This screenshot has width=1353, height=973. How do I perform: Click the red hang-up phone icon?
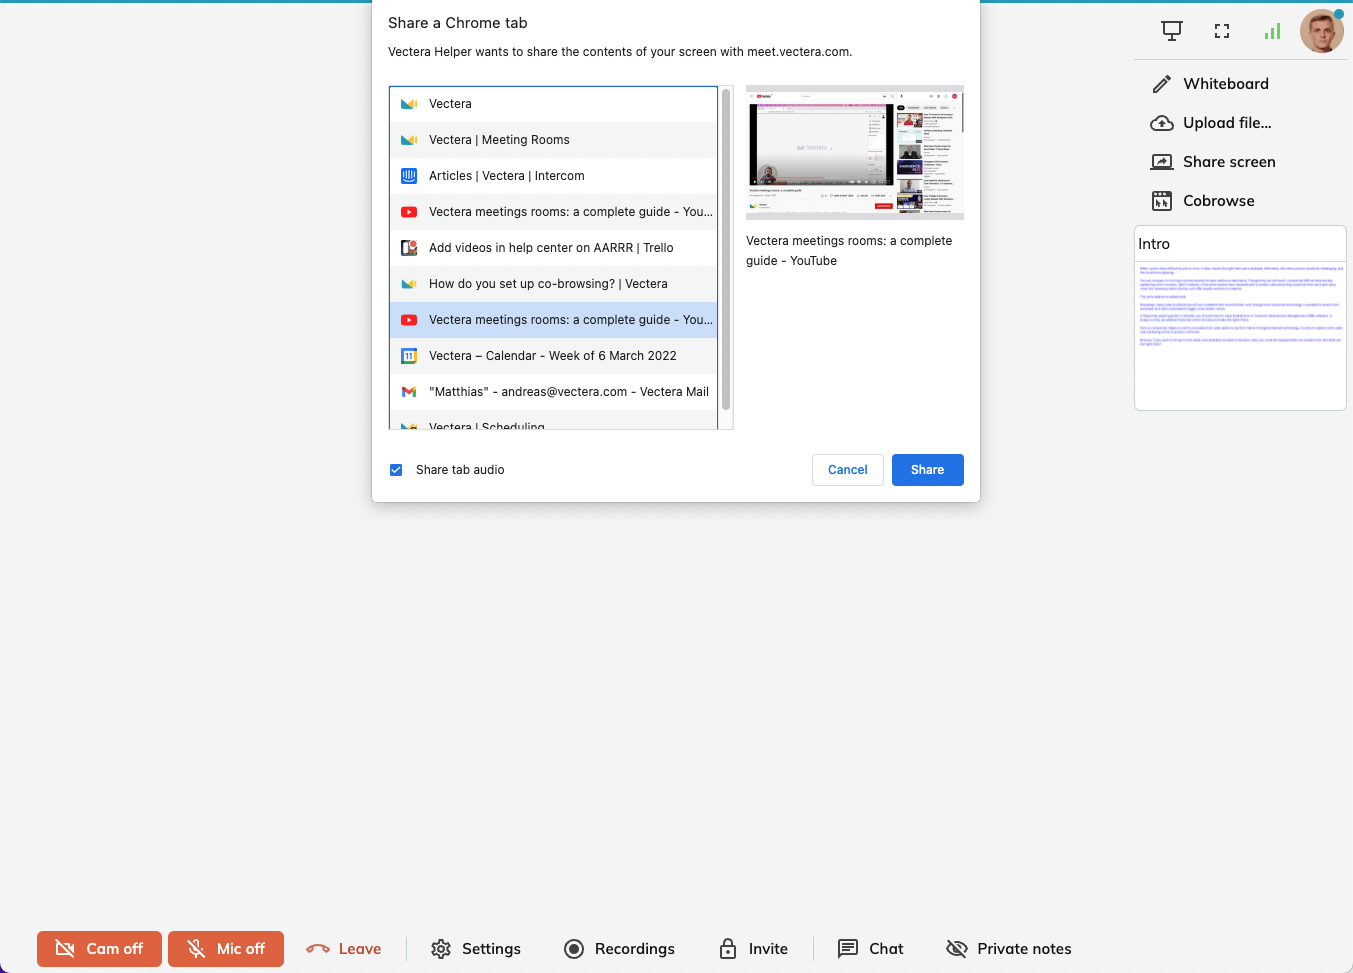(x=318, y=949)
